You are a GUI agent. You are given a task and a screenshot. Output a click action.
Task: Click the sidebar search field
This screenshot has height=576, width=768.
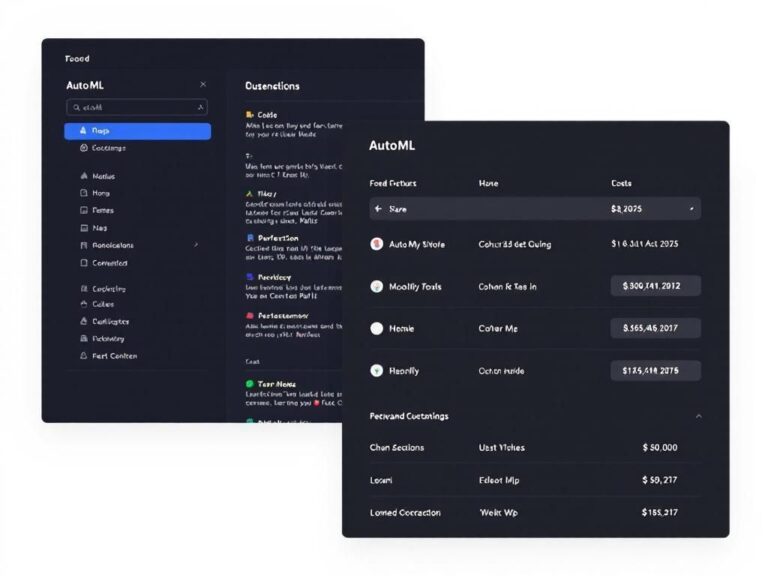(x=137, y=107)
